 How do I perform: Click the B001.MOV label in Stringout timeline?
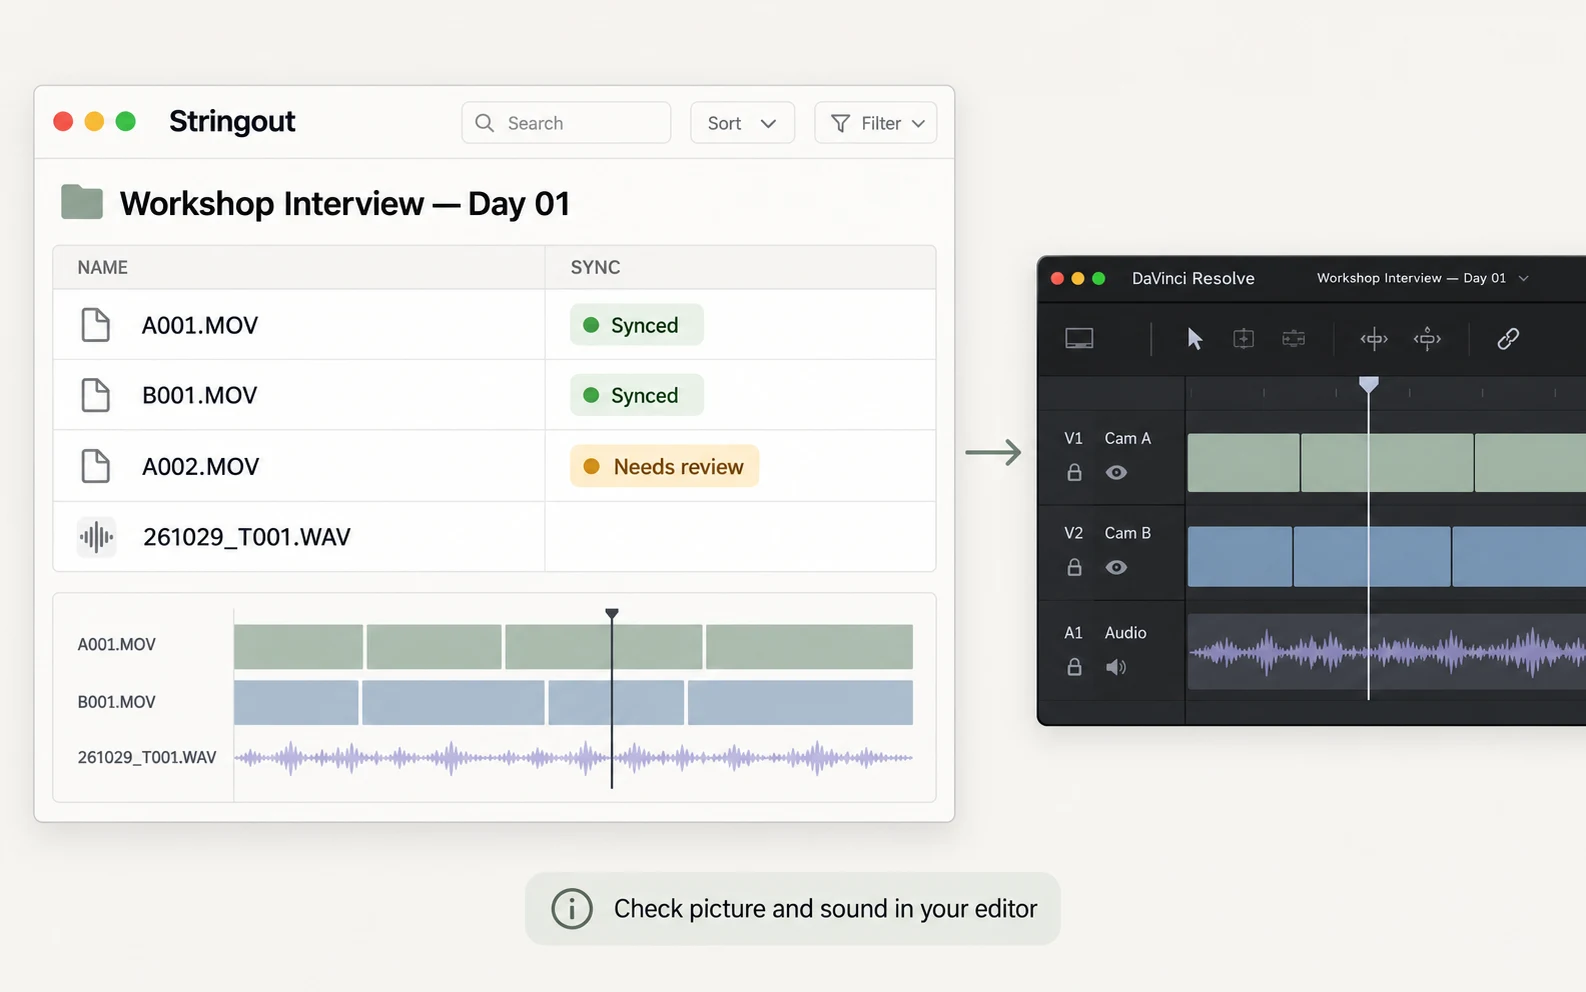(117, 702)
